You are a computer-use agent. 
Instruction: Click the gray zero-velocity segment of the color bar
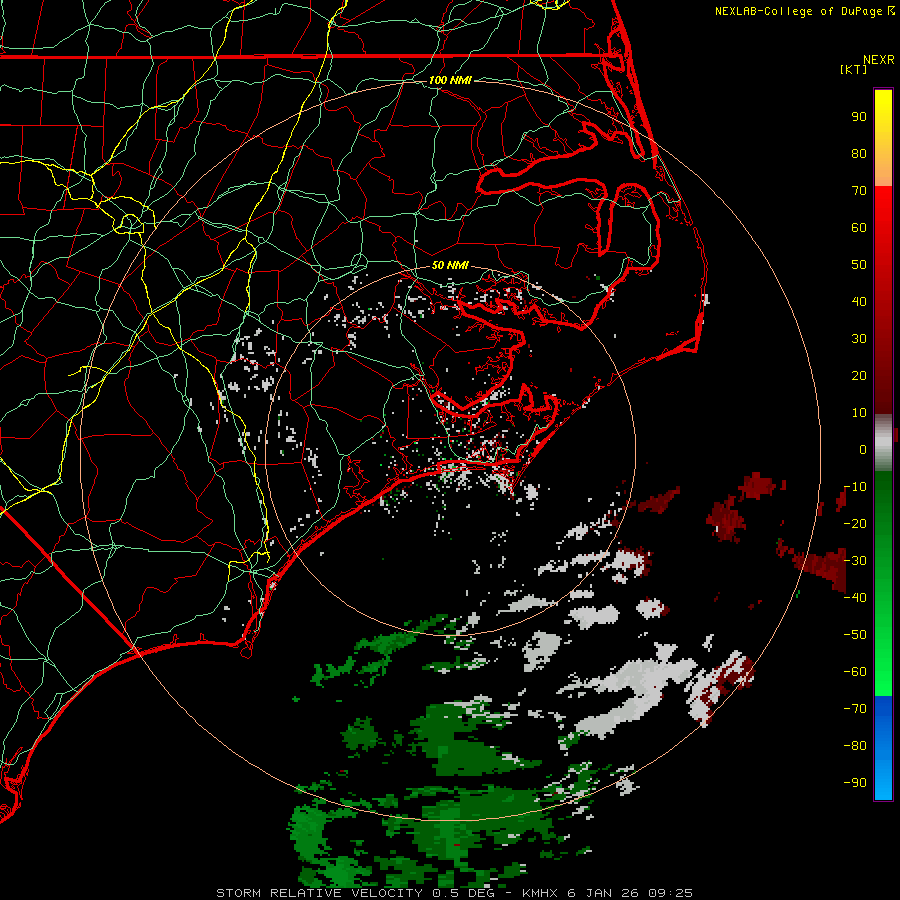pos(883,443)
